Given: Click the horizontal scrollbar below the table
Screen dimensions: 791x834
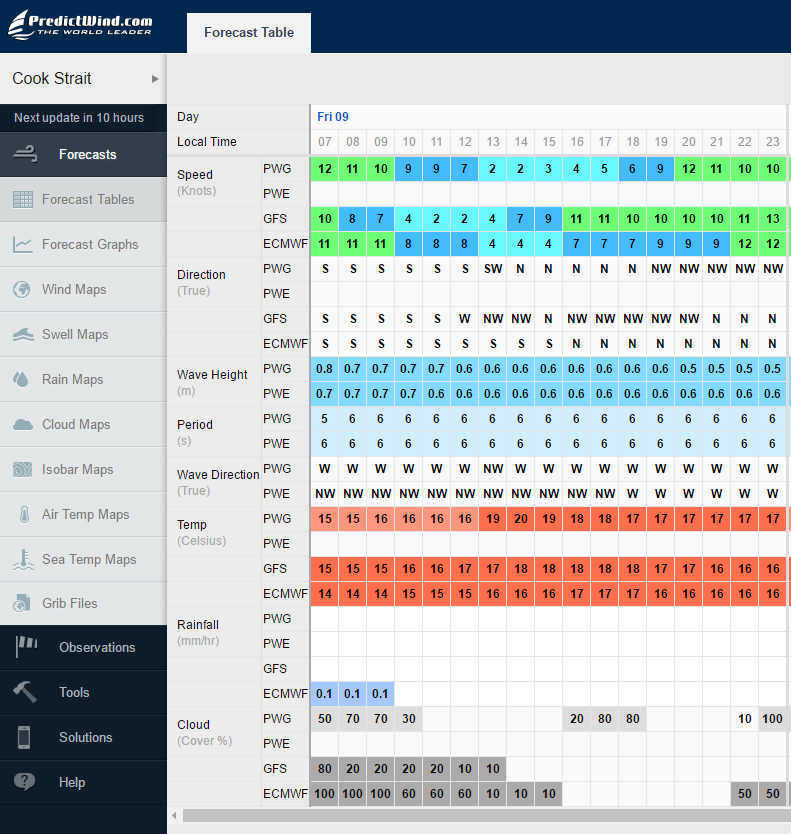Looking at the screenshot, I should [x=480, y=816].
